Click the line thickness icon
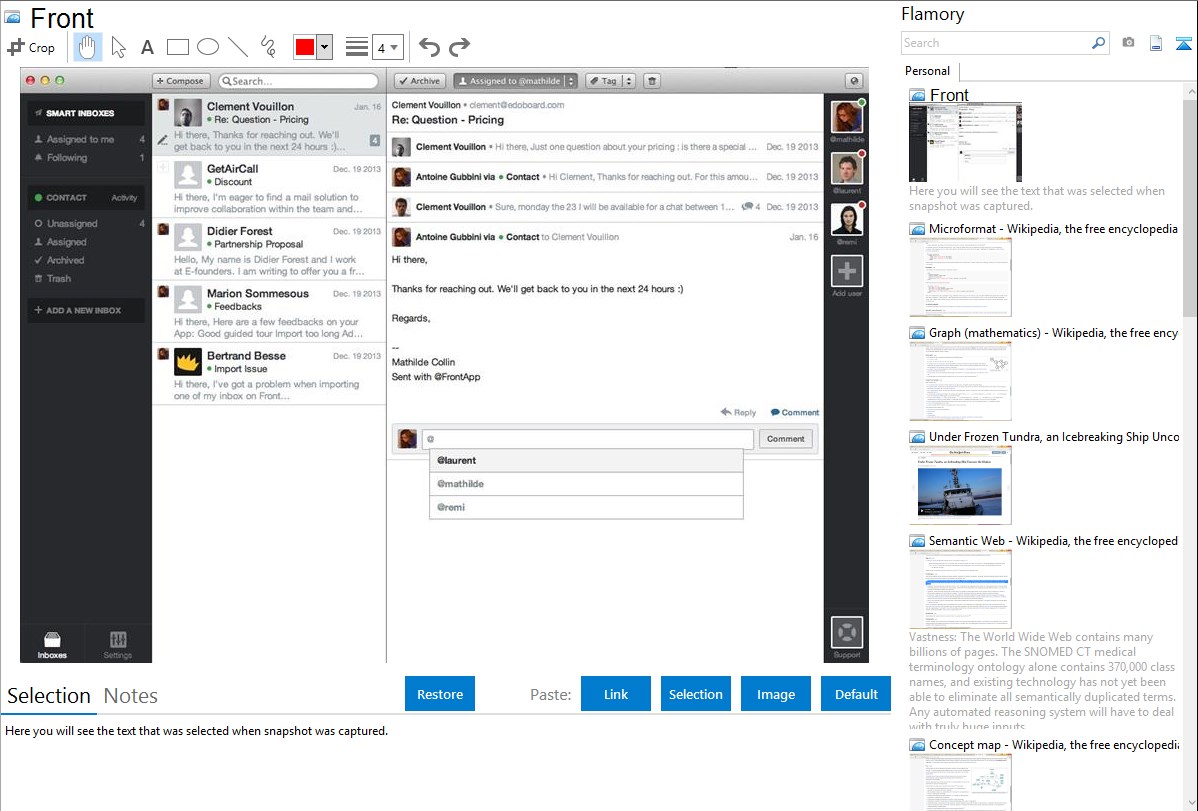 tap(356, 47)
